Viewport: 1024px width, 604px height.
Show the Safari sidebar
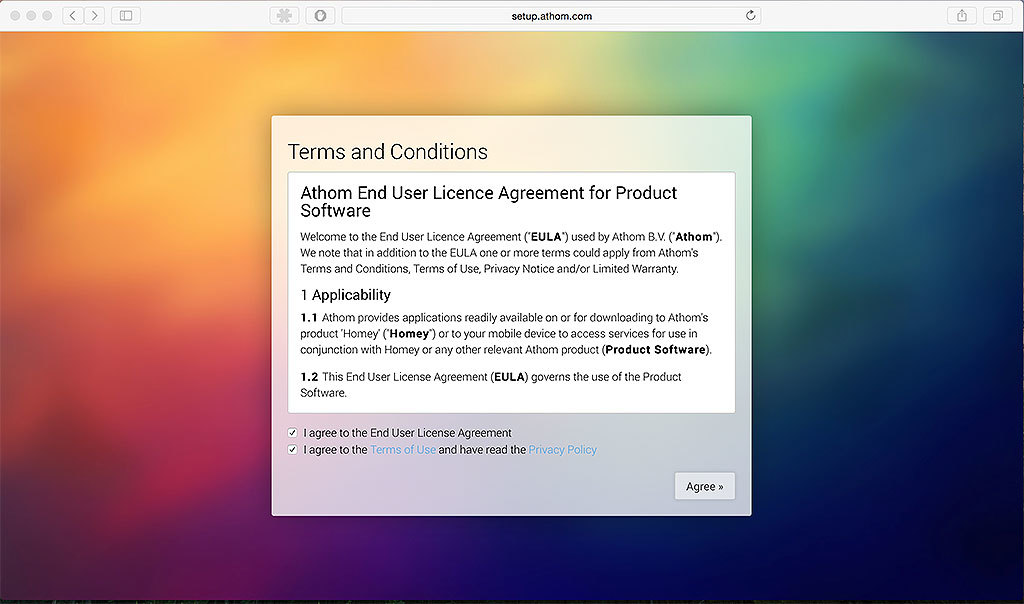126,16
